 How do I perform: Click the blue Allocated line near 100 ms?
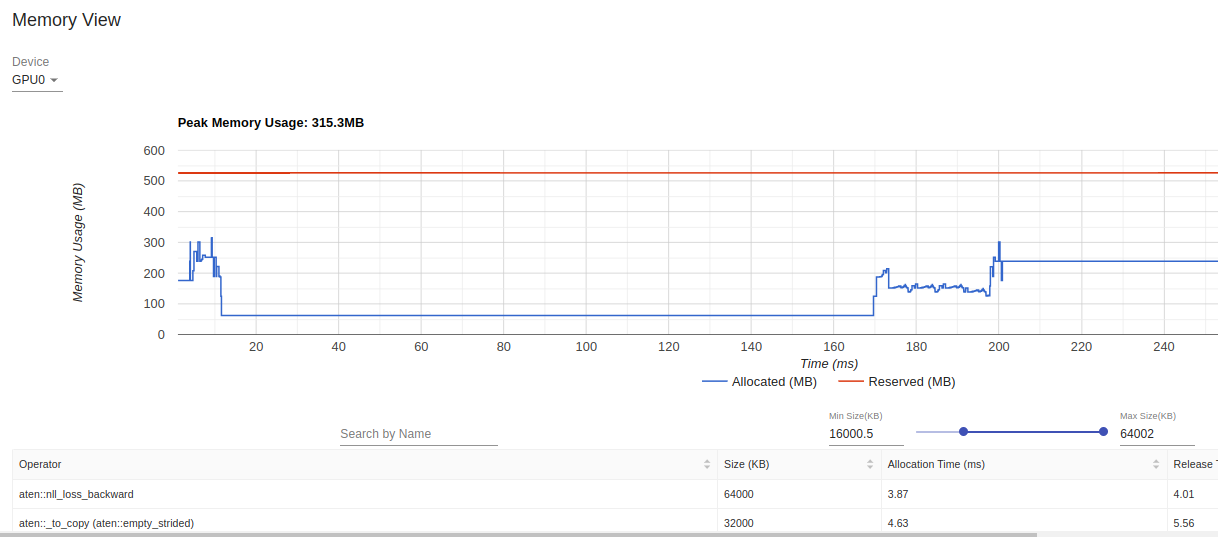point(586,316)
